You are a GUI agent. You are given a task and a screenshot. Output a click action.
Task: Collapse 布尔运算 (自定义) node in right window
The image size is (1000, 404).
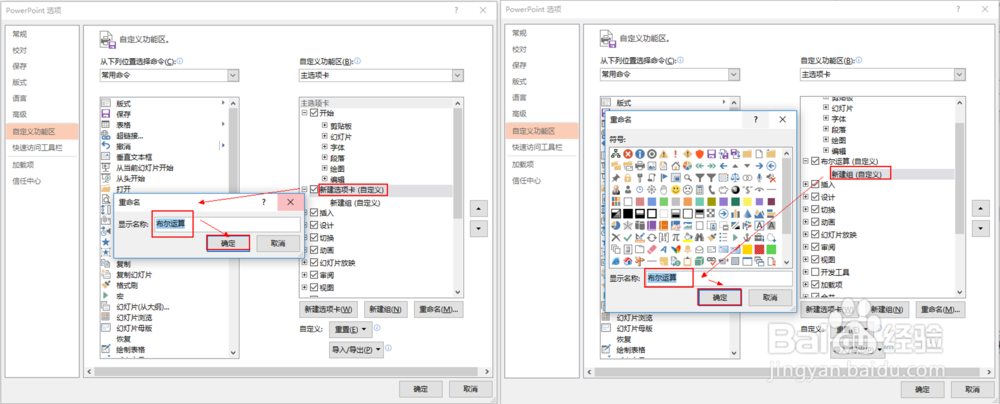(806, 161)
